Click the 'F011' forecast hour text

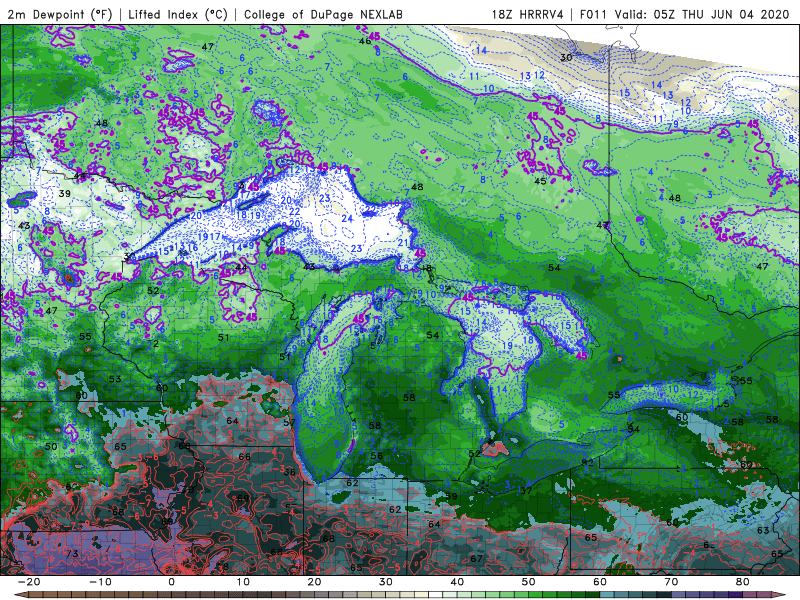click(593, 14)
